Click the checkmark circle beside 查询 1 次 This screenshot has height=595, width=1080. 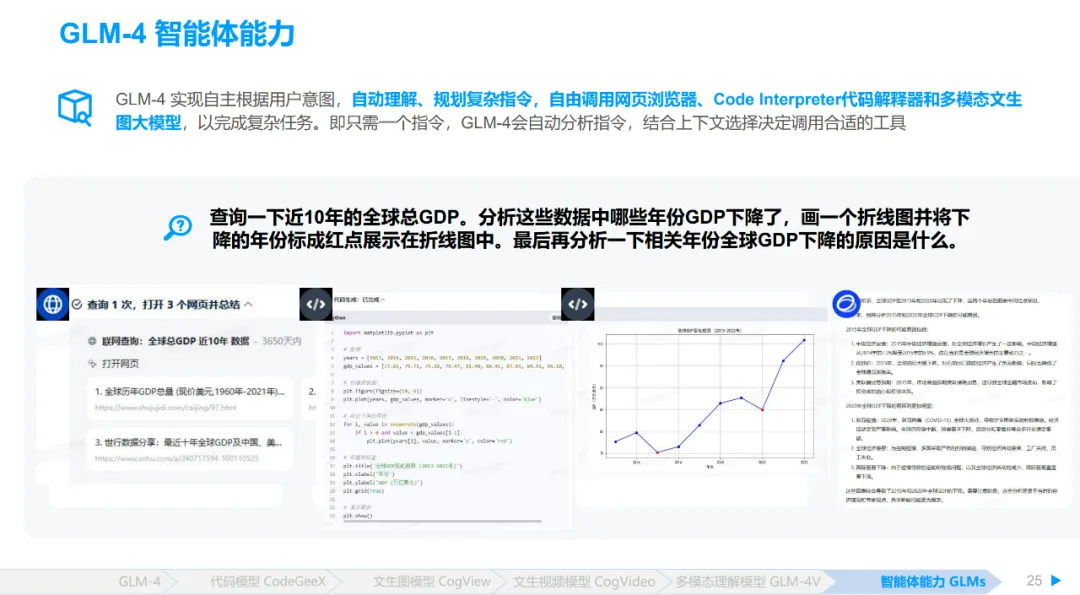77,304
